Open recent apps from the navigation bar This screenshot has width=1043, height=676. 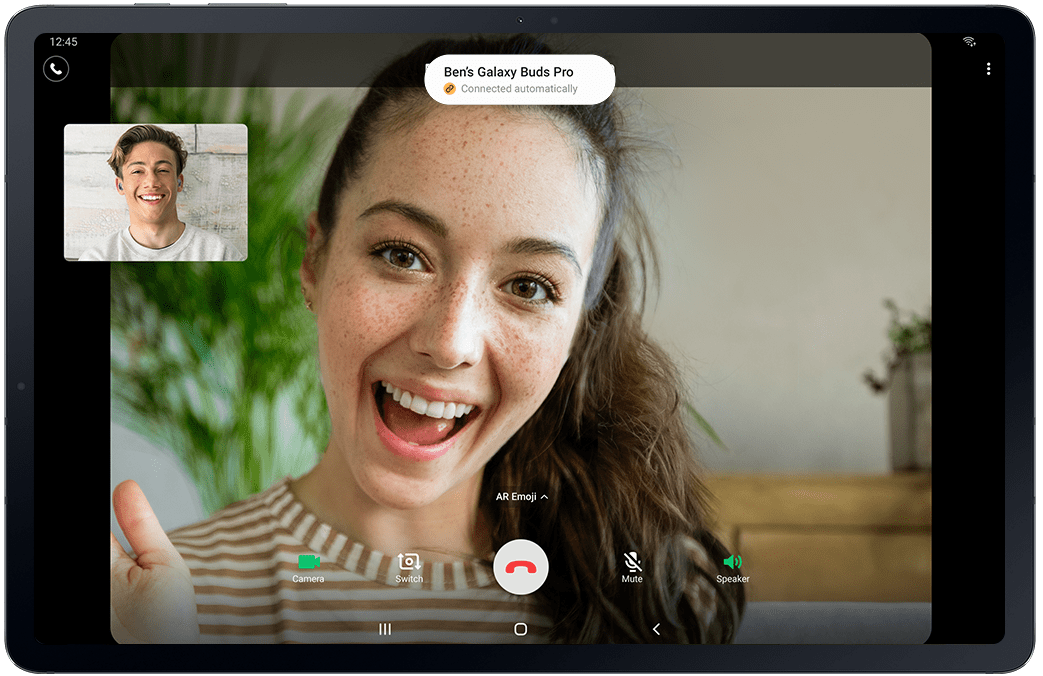(384, 629)
